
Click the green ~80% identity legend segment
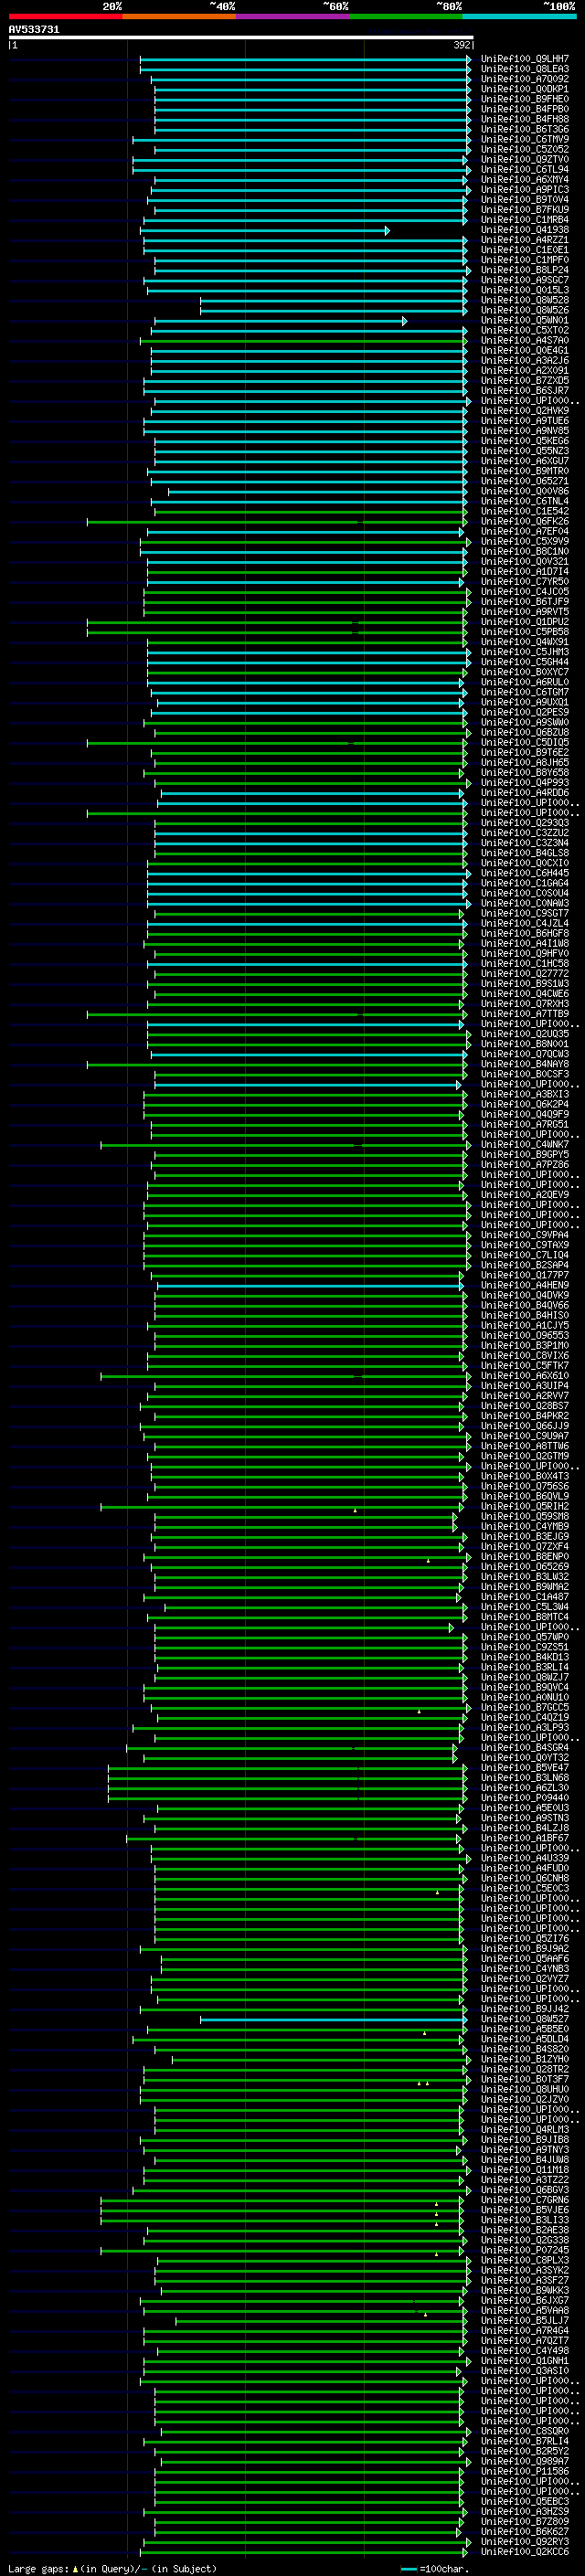(x=406, y=16)
